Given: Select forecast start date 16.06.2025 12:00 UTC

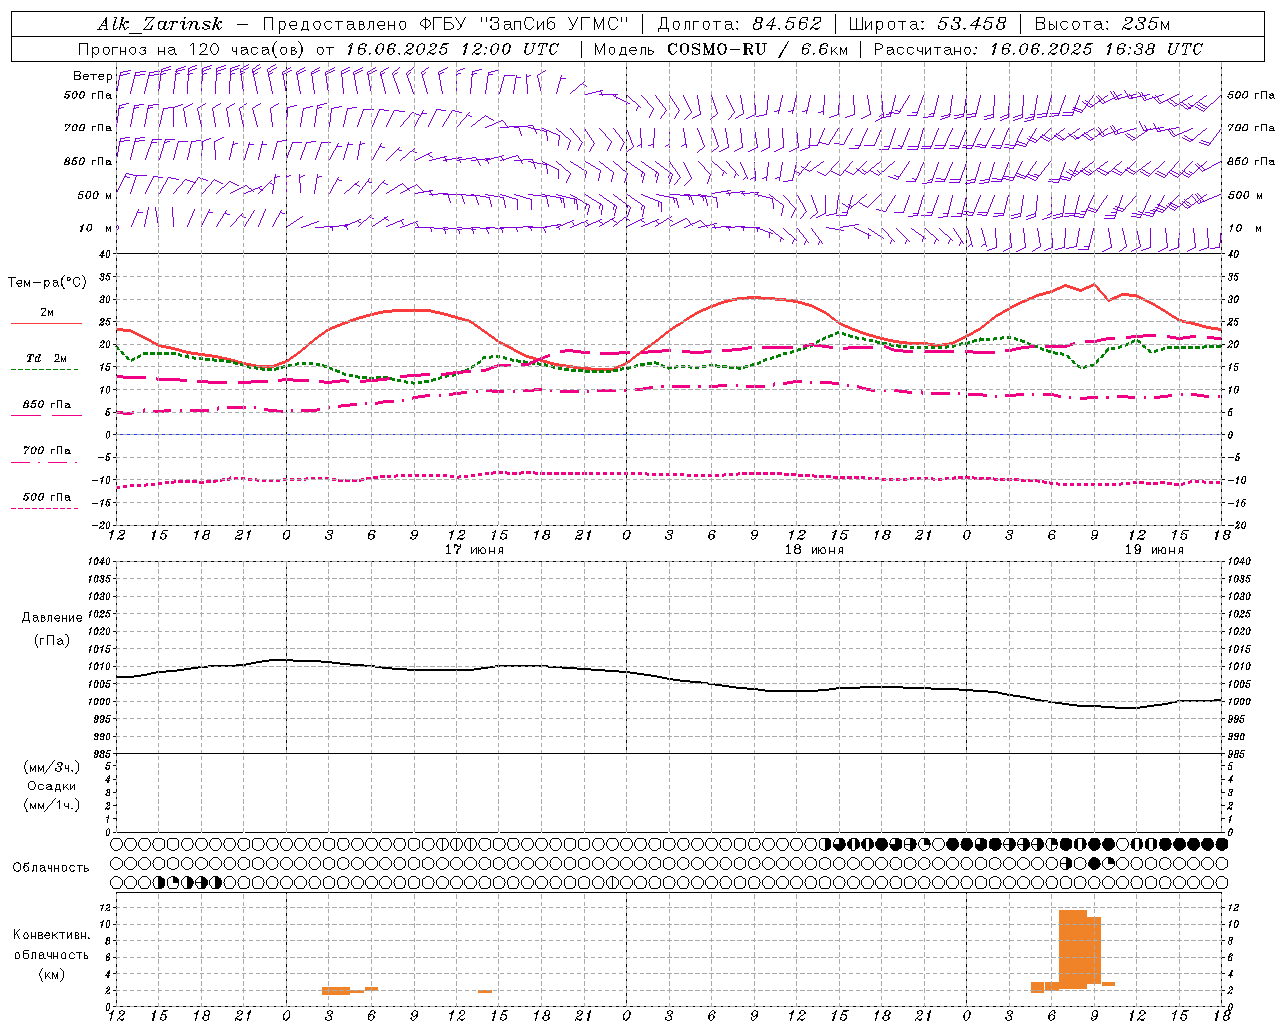Looking at the screenshot, I should 452,49.
